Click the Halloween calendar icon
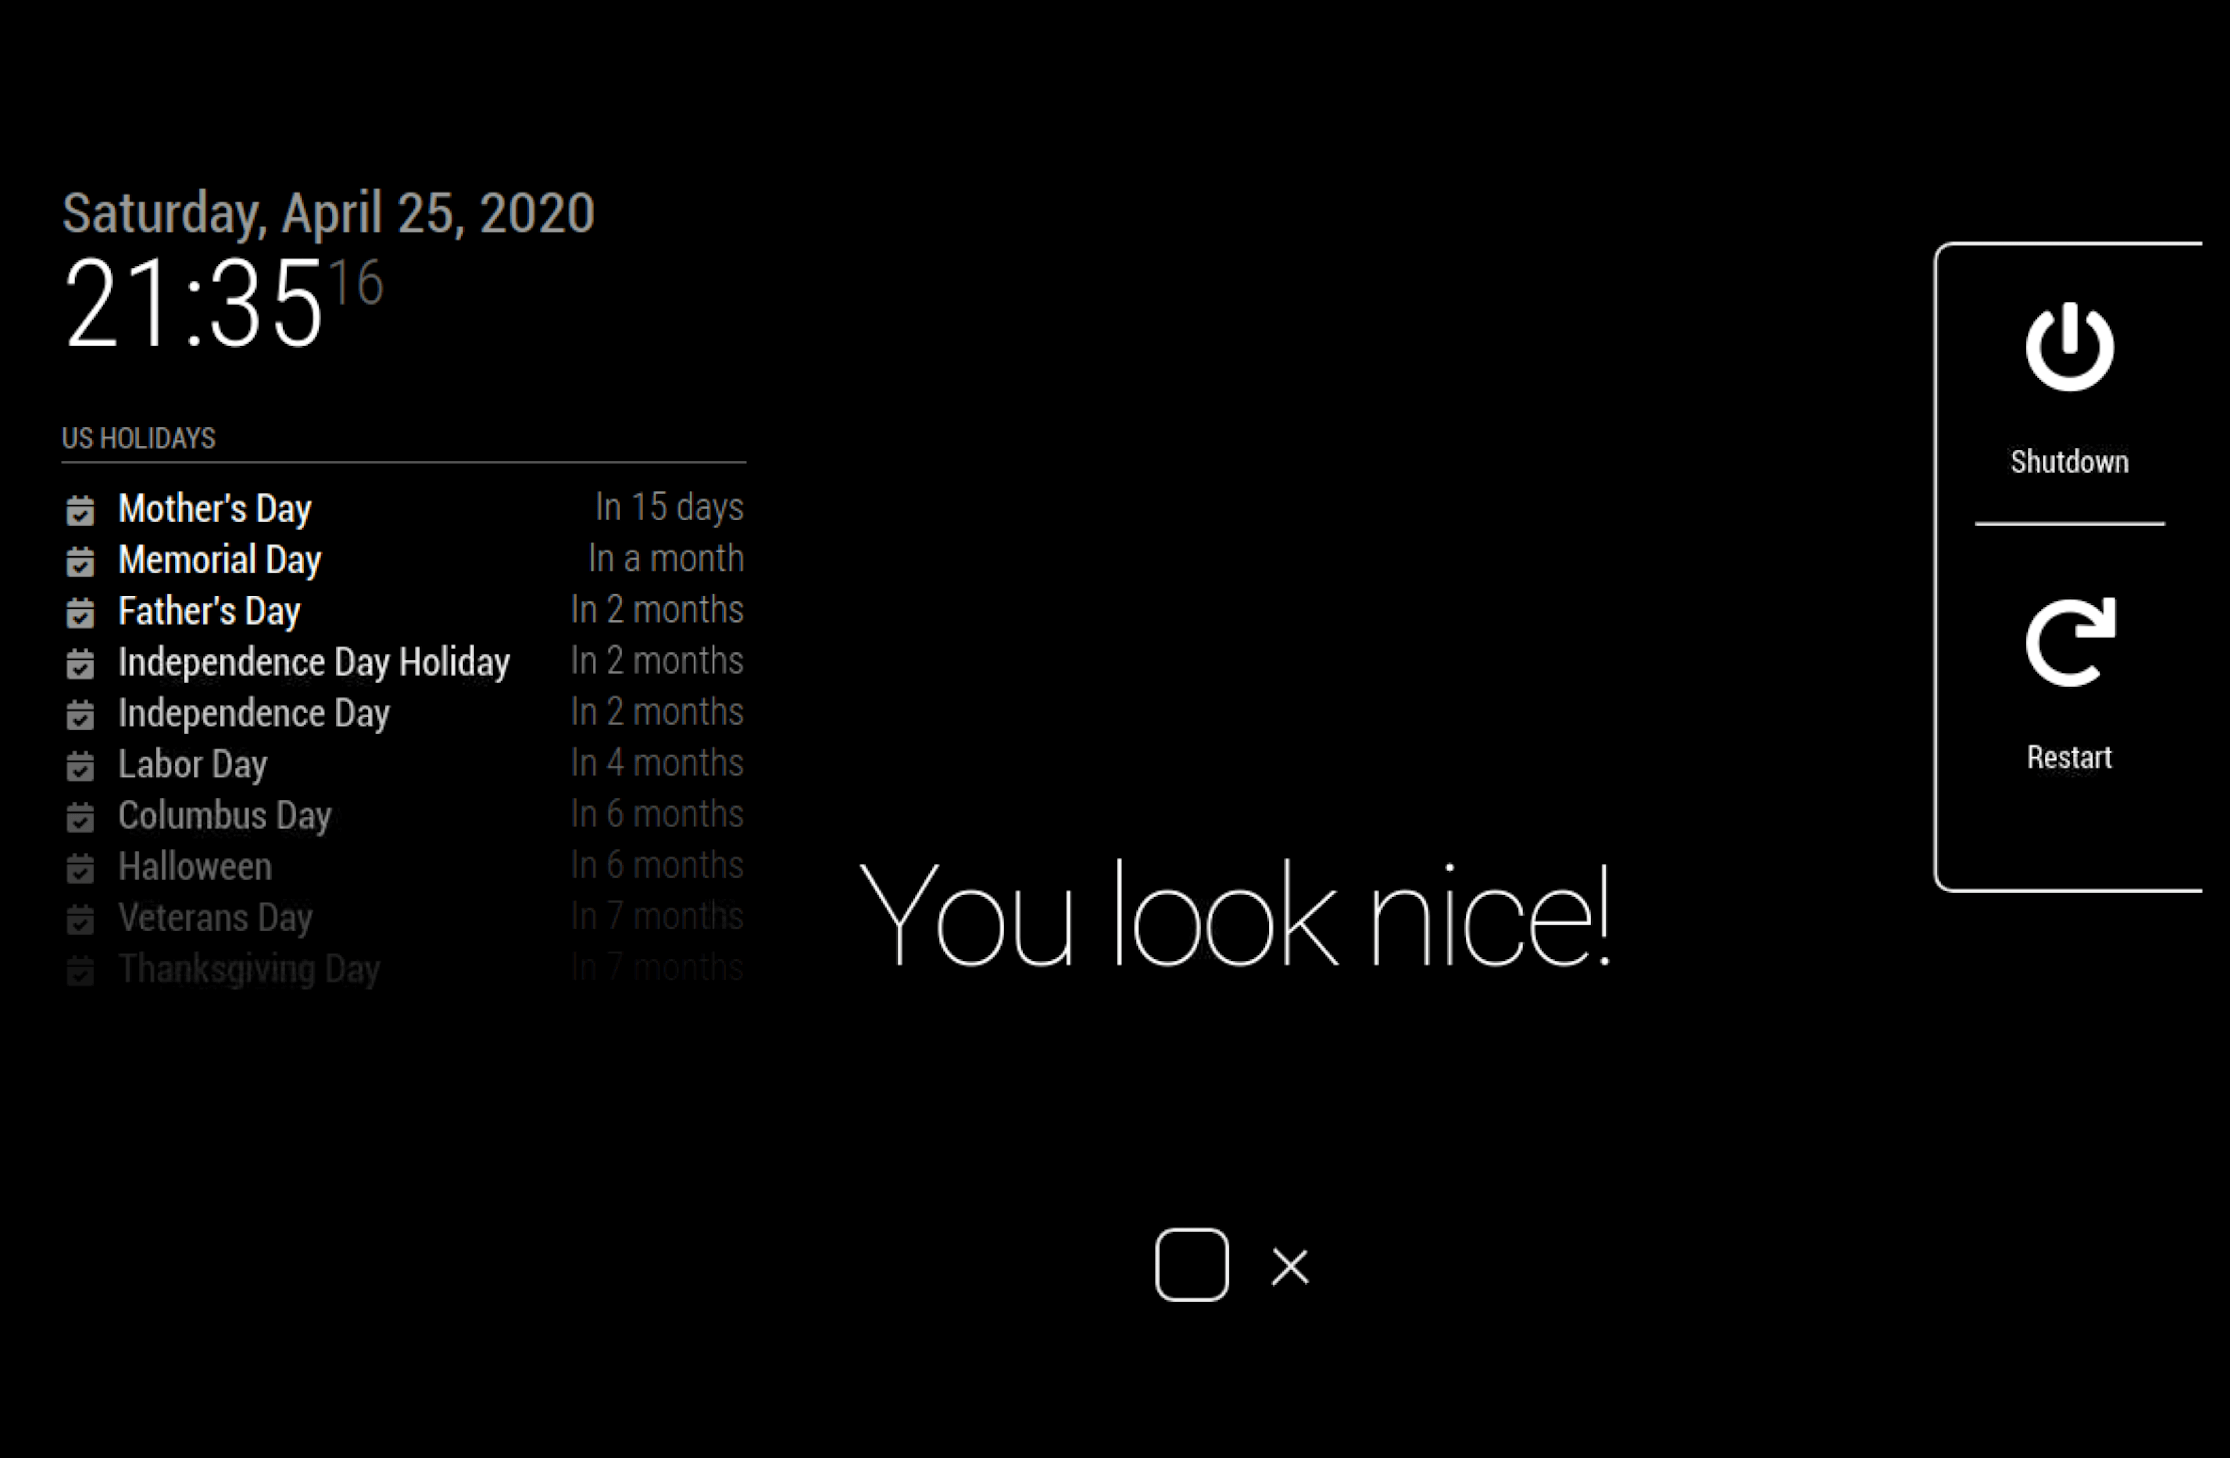2230x1458 pixels. click(x=81, y=864)
